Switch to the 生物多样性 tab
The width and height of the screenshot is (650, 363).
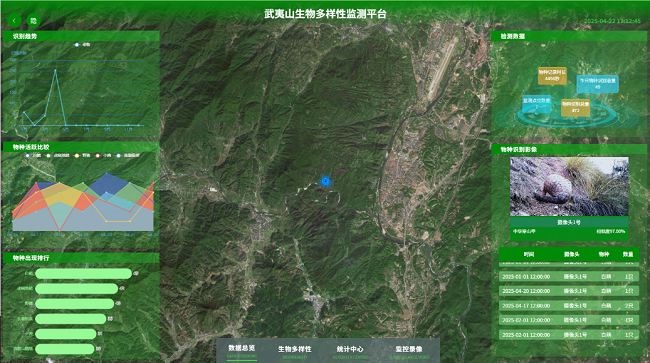[295, 351]
